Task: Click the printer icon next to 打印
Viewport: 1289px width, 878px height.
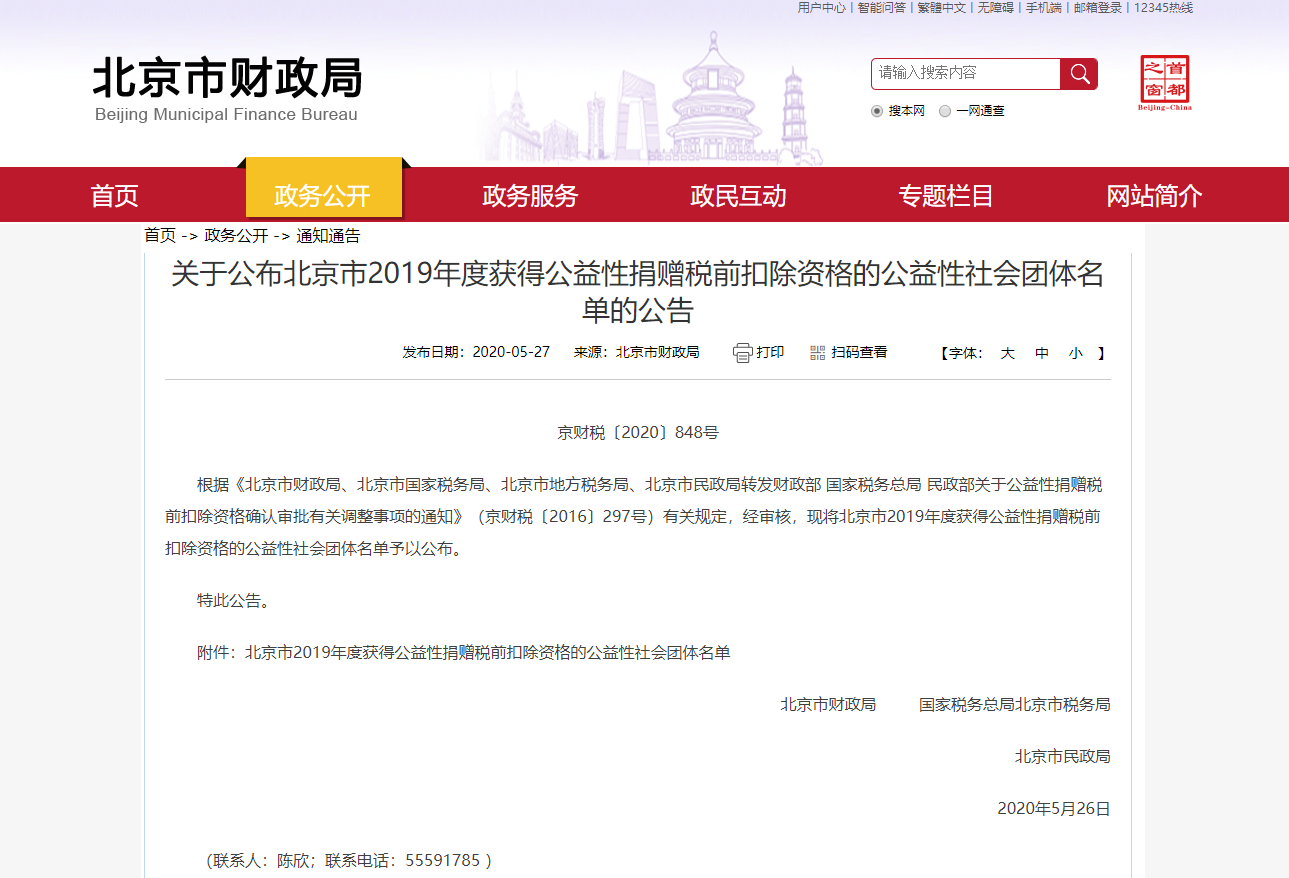Action: click(742, 353)
